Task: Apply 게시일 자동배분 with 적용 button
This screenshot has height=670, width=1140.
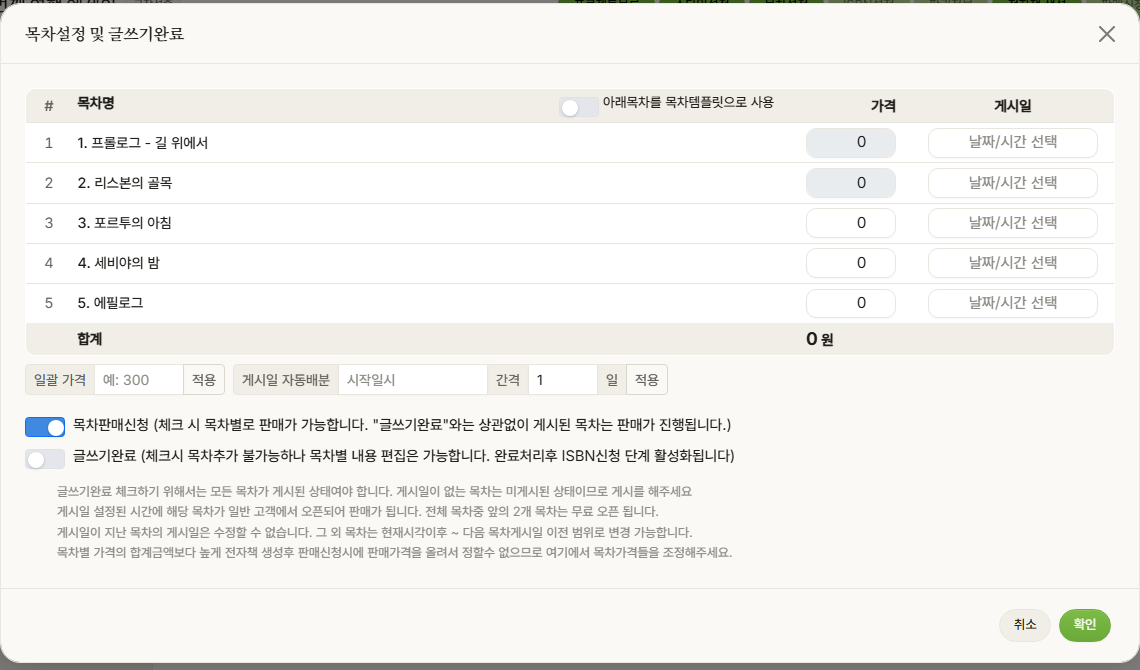Action: (646, 380)
